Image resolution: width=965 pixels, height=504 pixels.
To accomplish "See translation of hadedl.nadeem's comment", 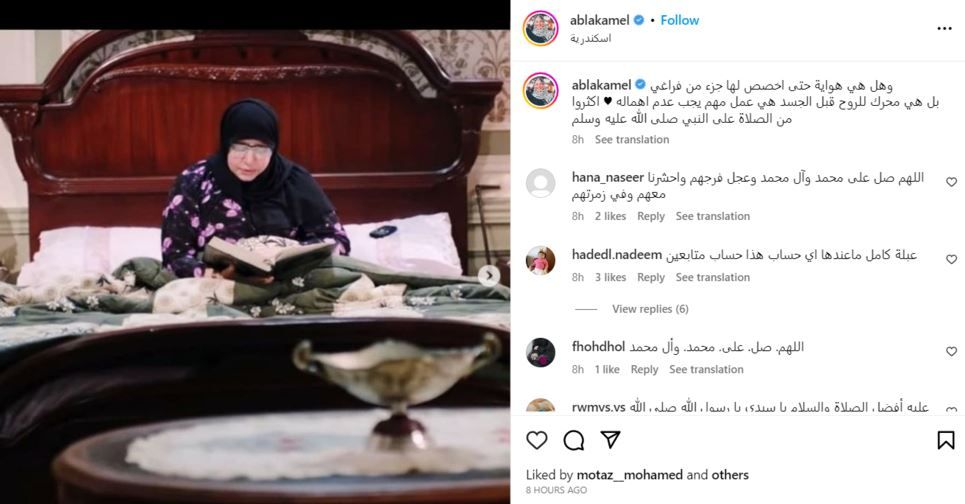I will coord(712,278).
